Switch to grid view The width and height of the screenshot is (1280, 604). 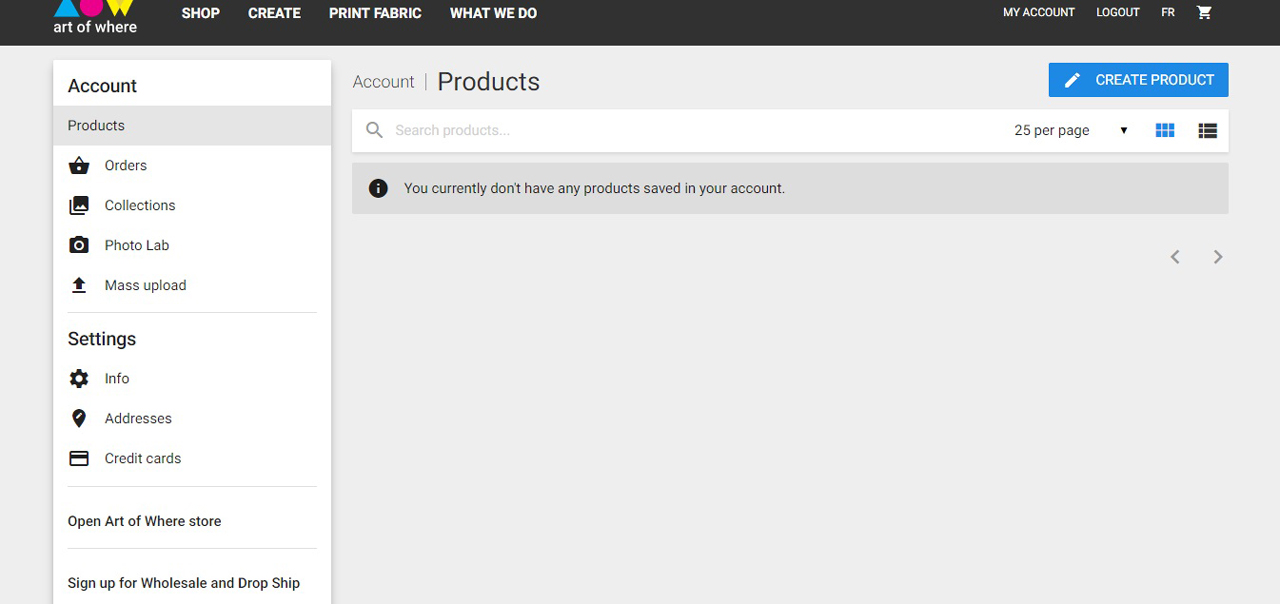(x=1165, y=130)
